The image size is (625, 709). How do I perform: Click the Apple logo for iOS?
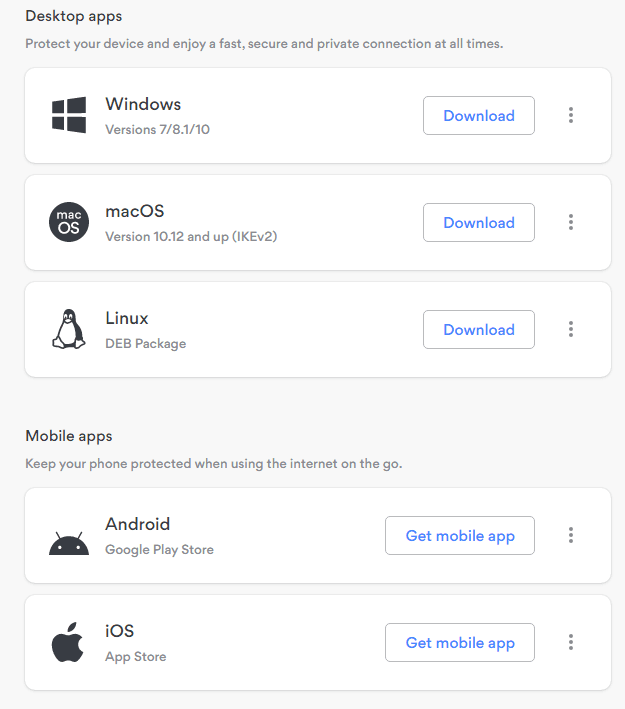(68, 642)
